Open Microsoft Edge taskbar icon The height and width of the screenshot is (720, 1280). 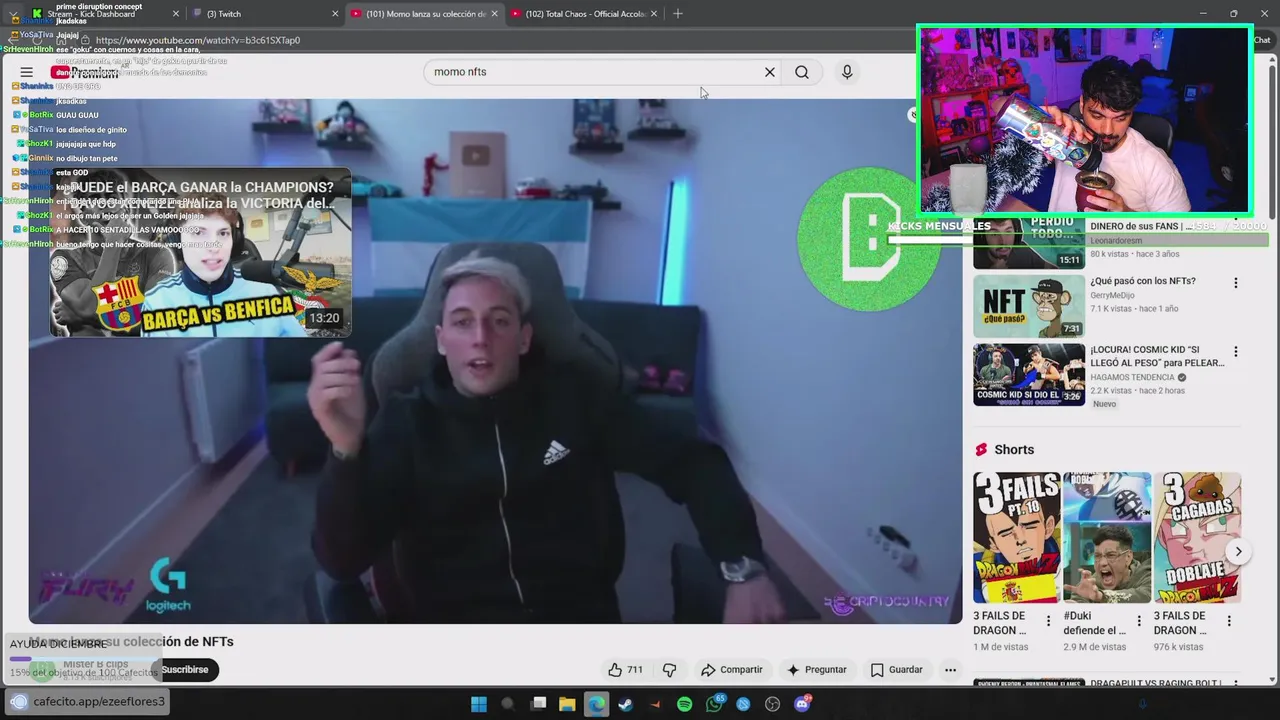click(596, 704)
